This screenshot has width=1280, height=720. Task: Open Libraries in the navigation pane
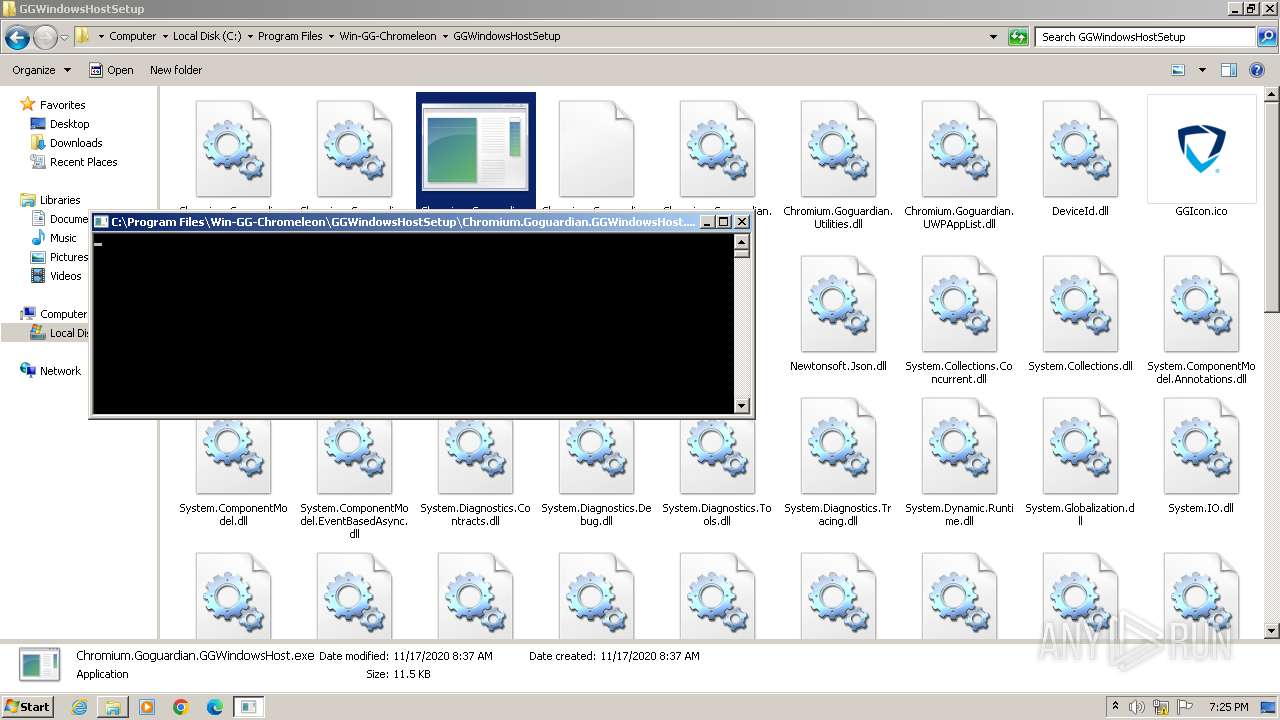point(59,199)
